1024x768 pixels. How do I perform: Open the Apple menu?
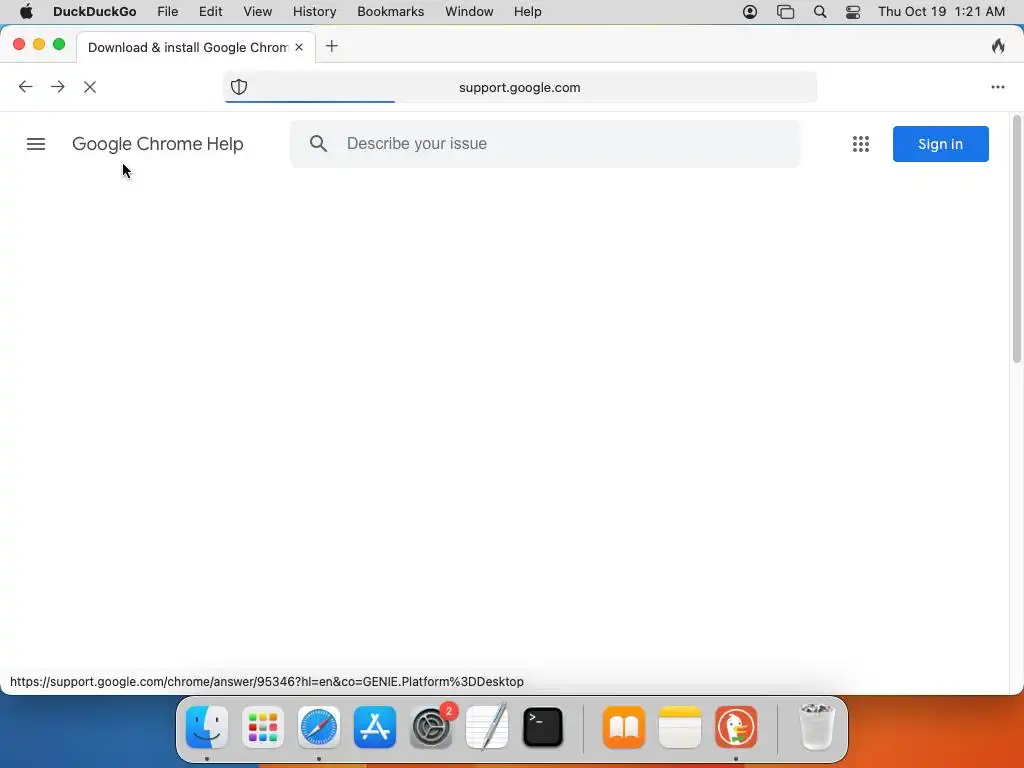26,12
